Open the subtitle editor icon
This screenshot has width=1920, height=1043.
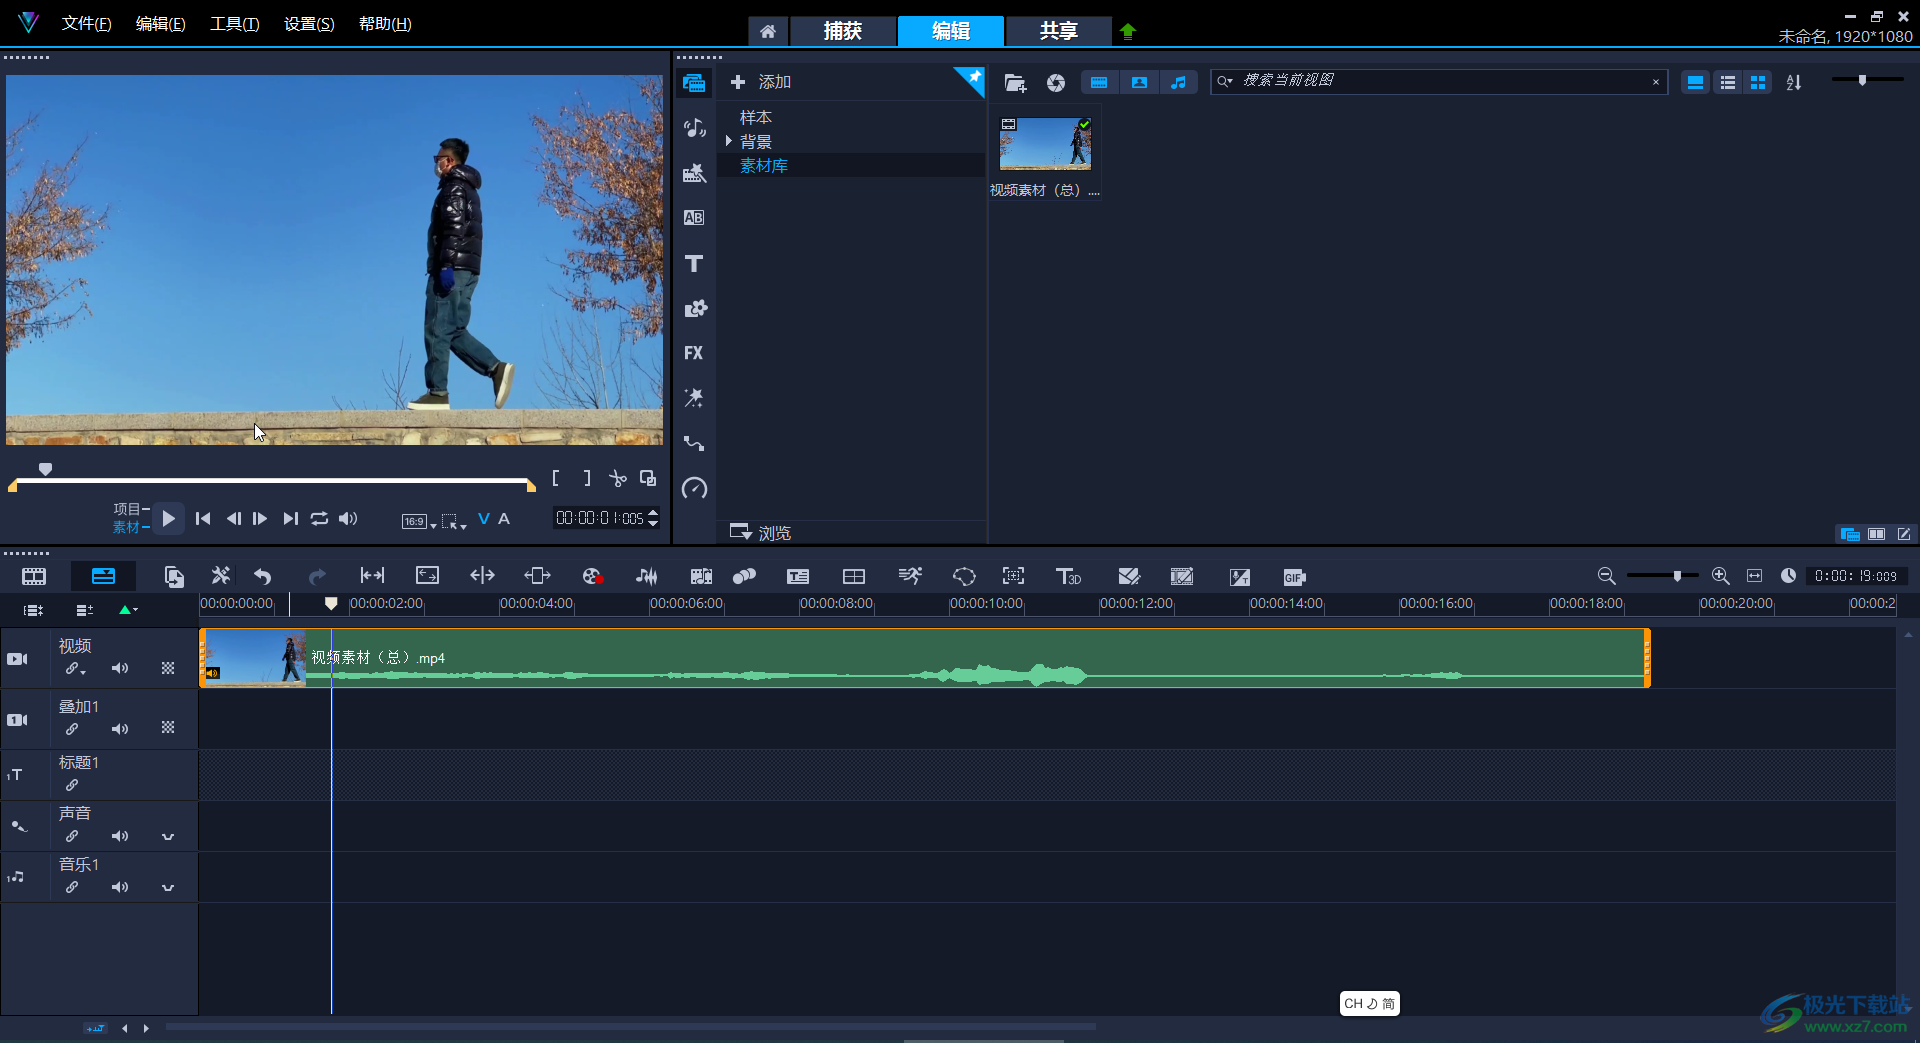[x=798, y=576]
